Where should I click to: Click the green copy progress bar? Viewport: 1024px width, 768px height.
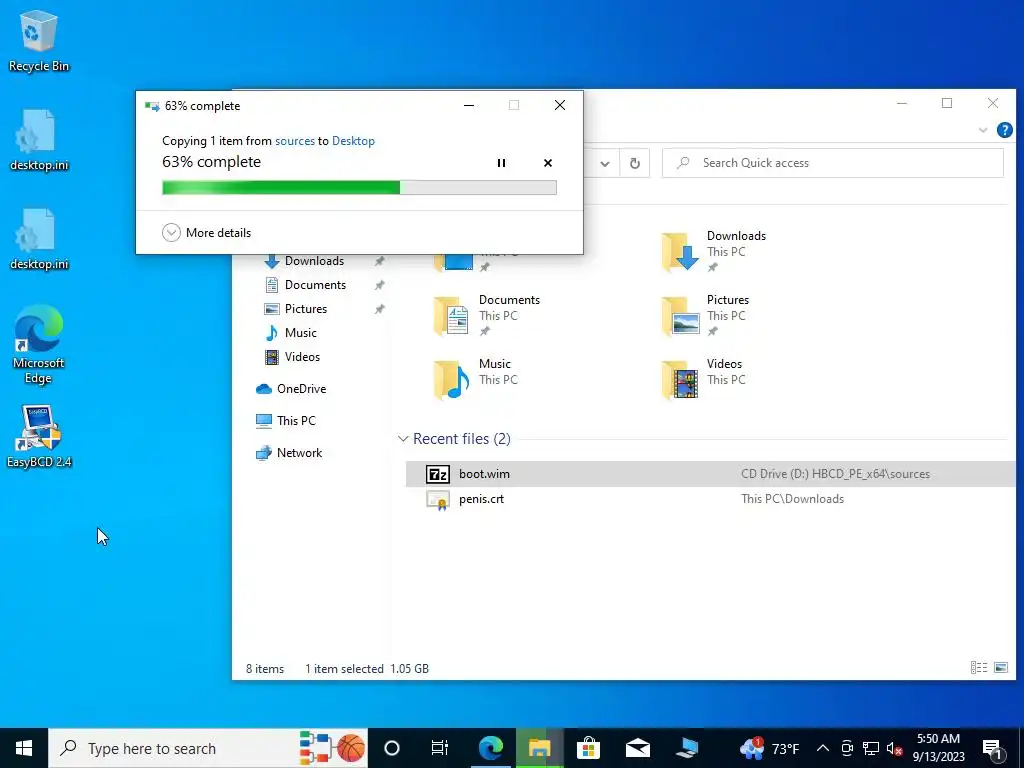(x=359, y=187)
